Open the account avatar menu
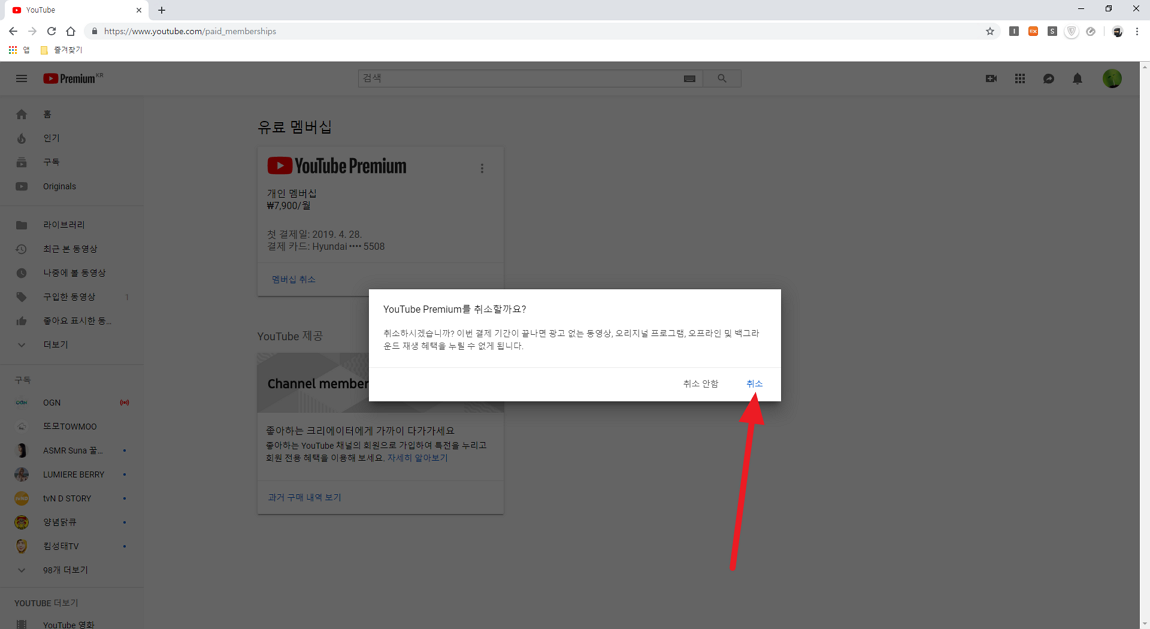The width and height of the screenshot is (1150, 629). (x=1112, y=78)
